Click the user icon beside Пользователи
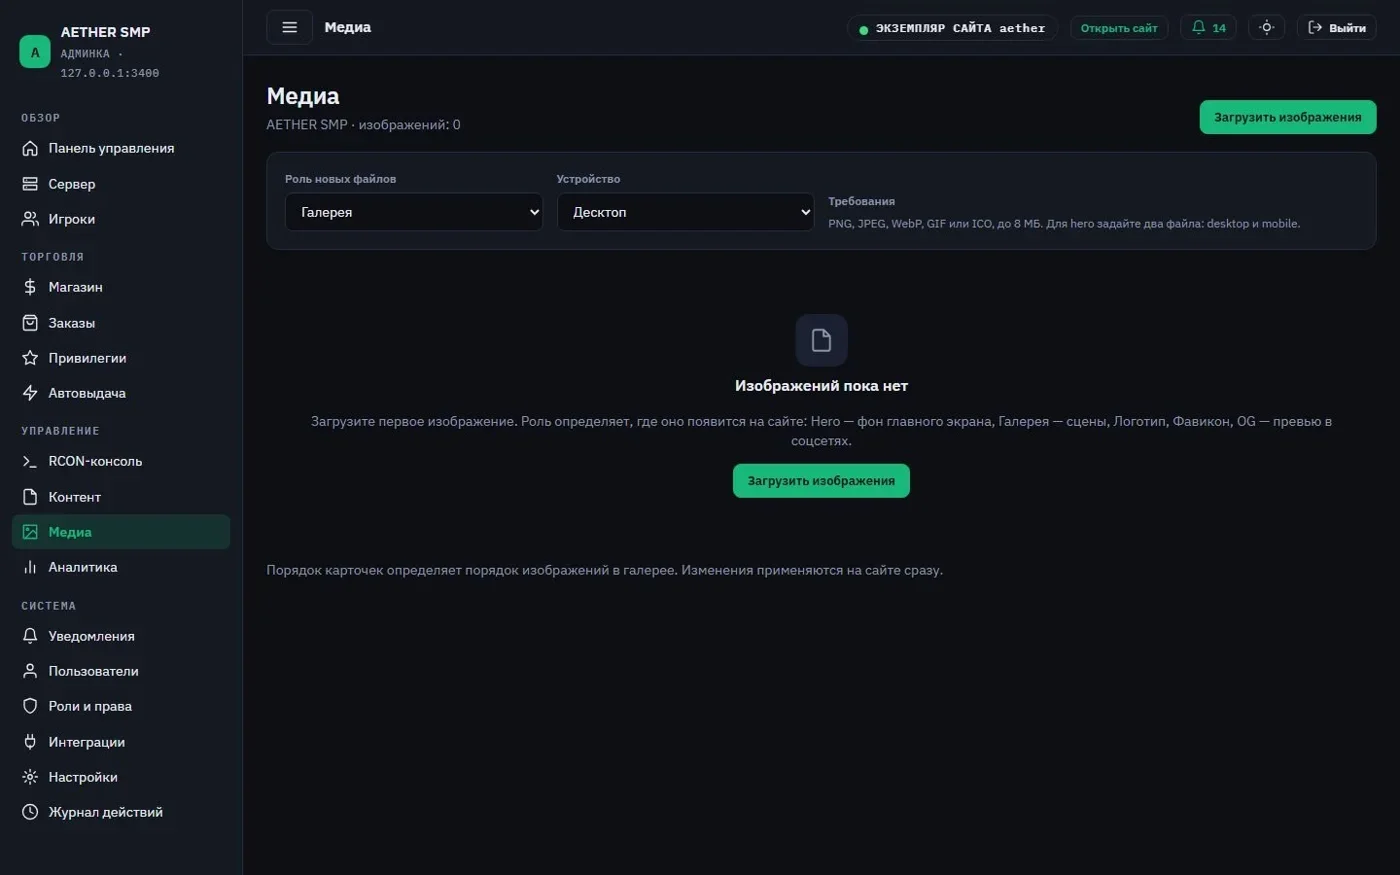 tap(30, 671)
